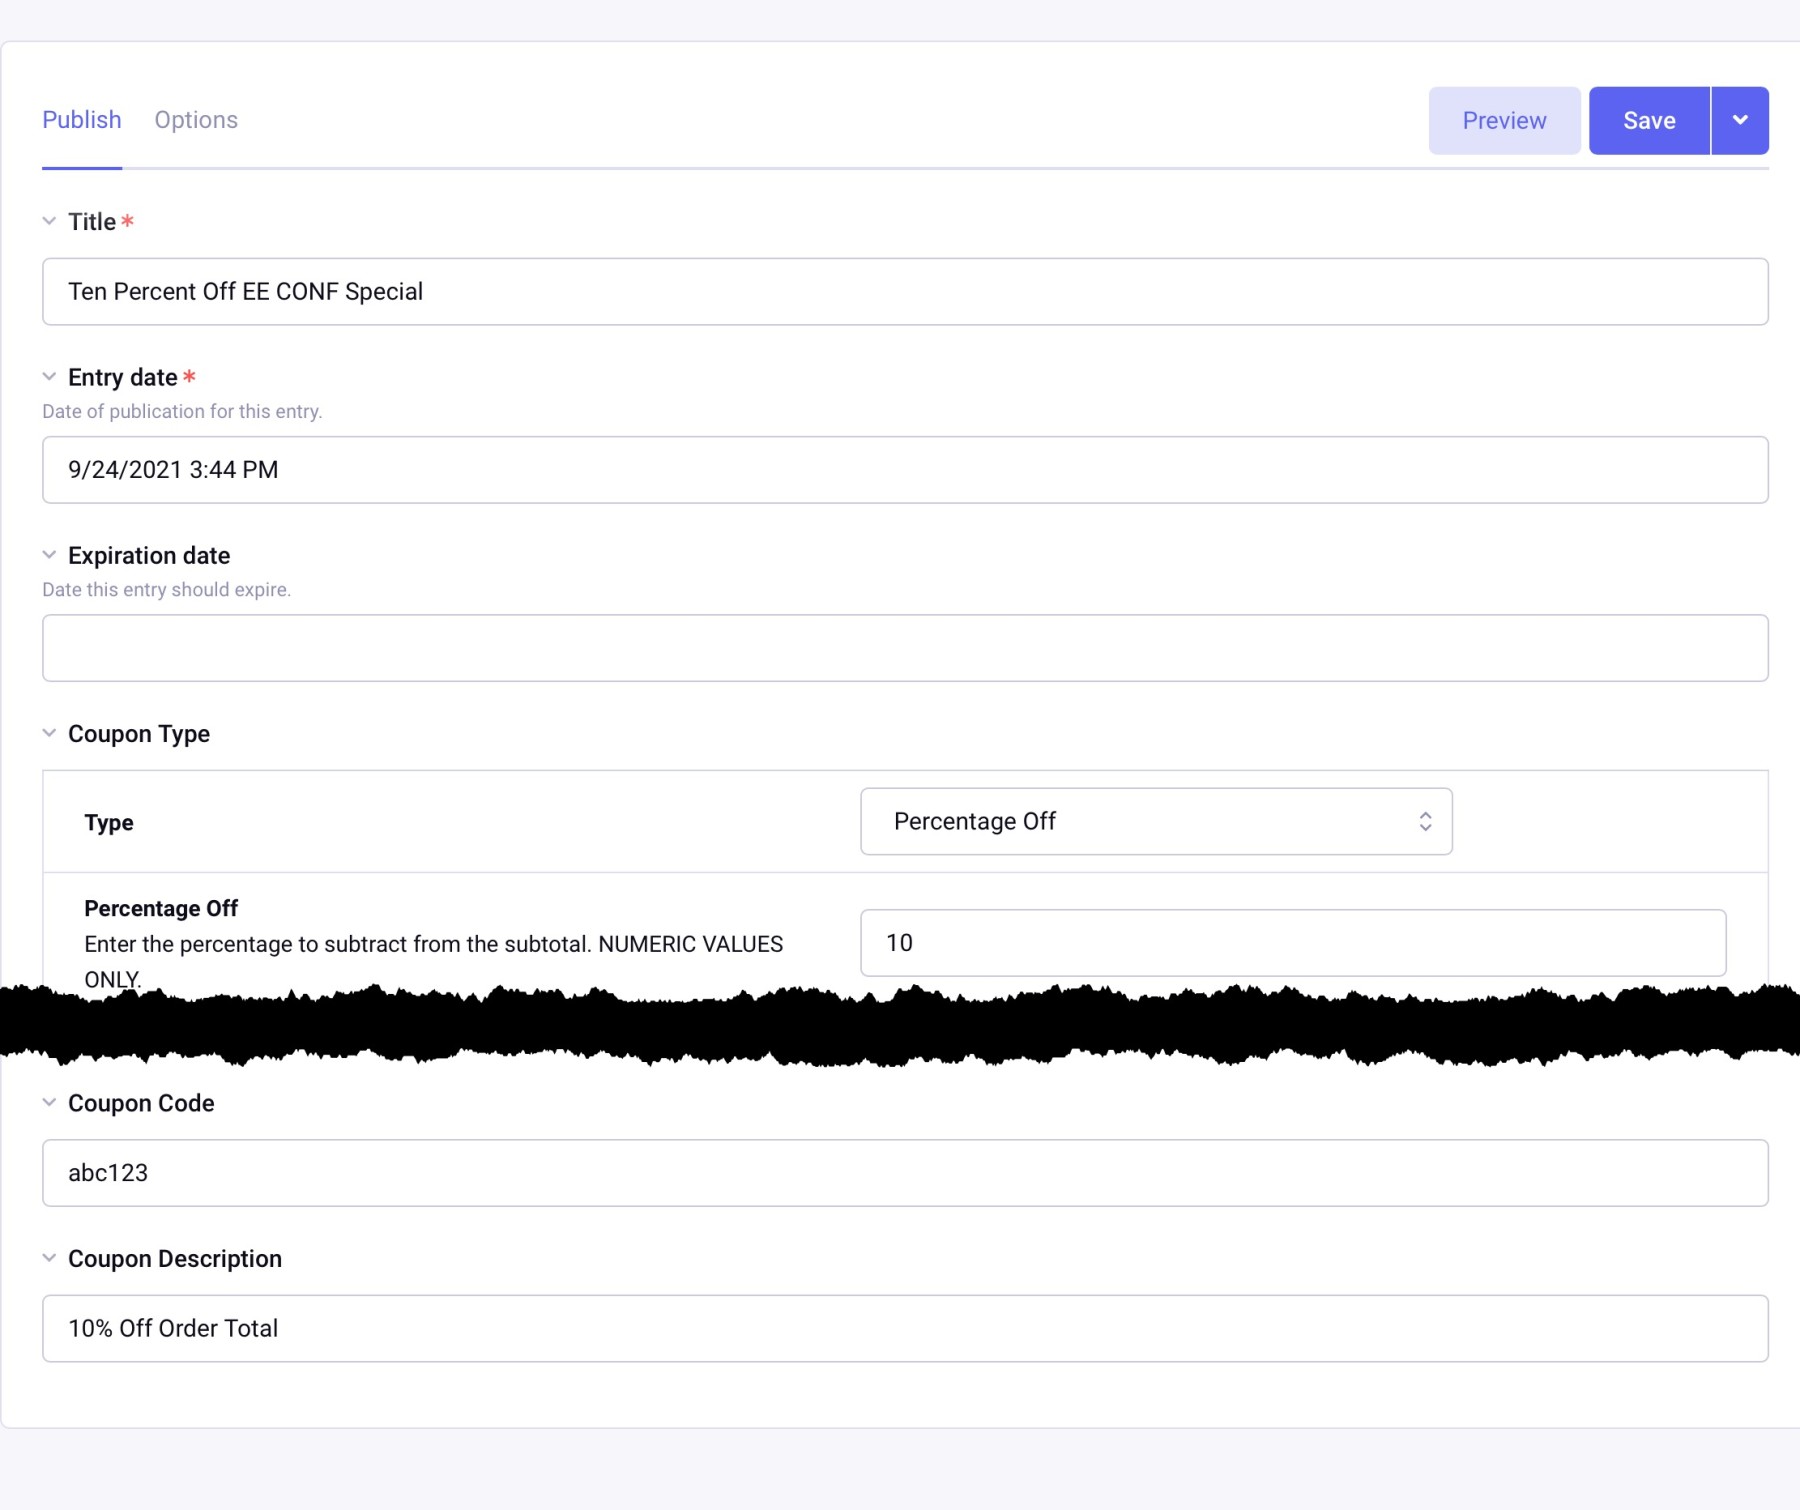Click the empty Expiration date field
The image size is (1800, 1510).
pos(905,648)
